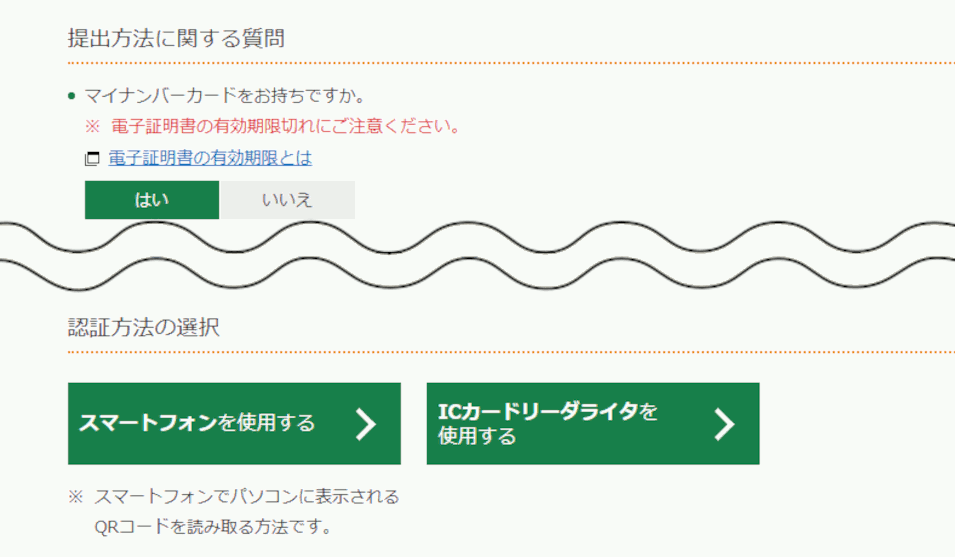Choose the いいえ option
The width and height of the screenshot is (955, 557).
tap(287, 200)
